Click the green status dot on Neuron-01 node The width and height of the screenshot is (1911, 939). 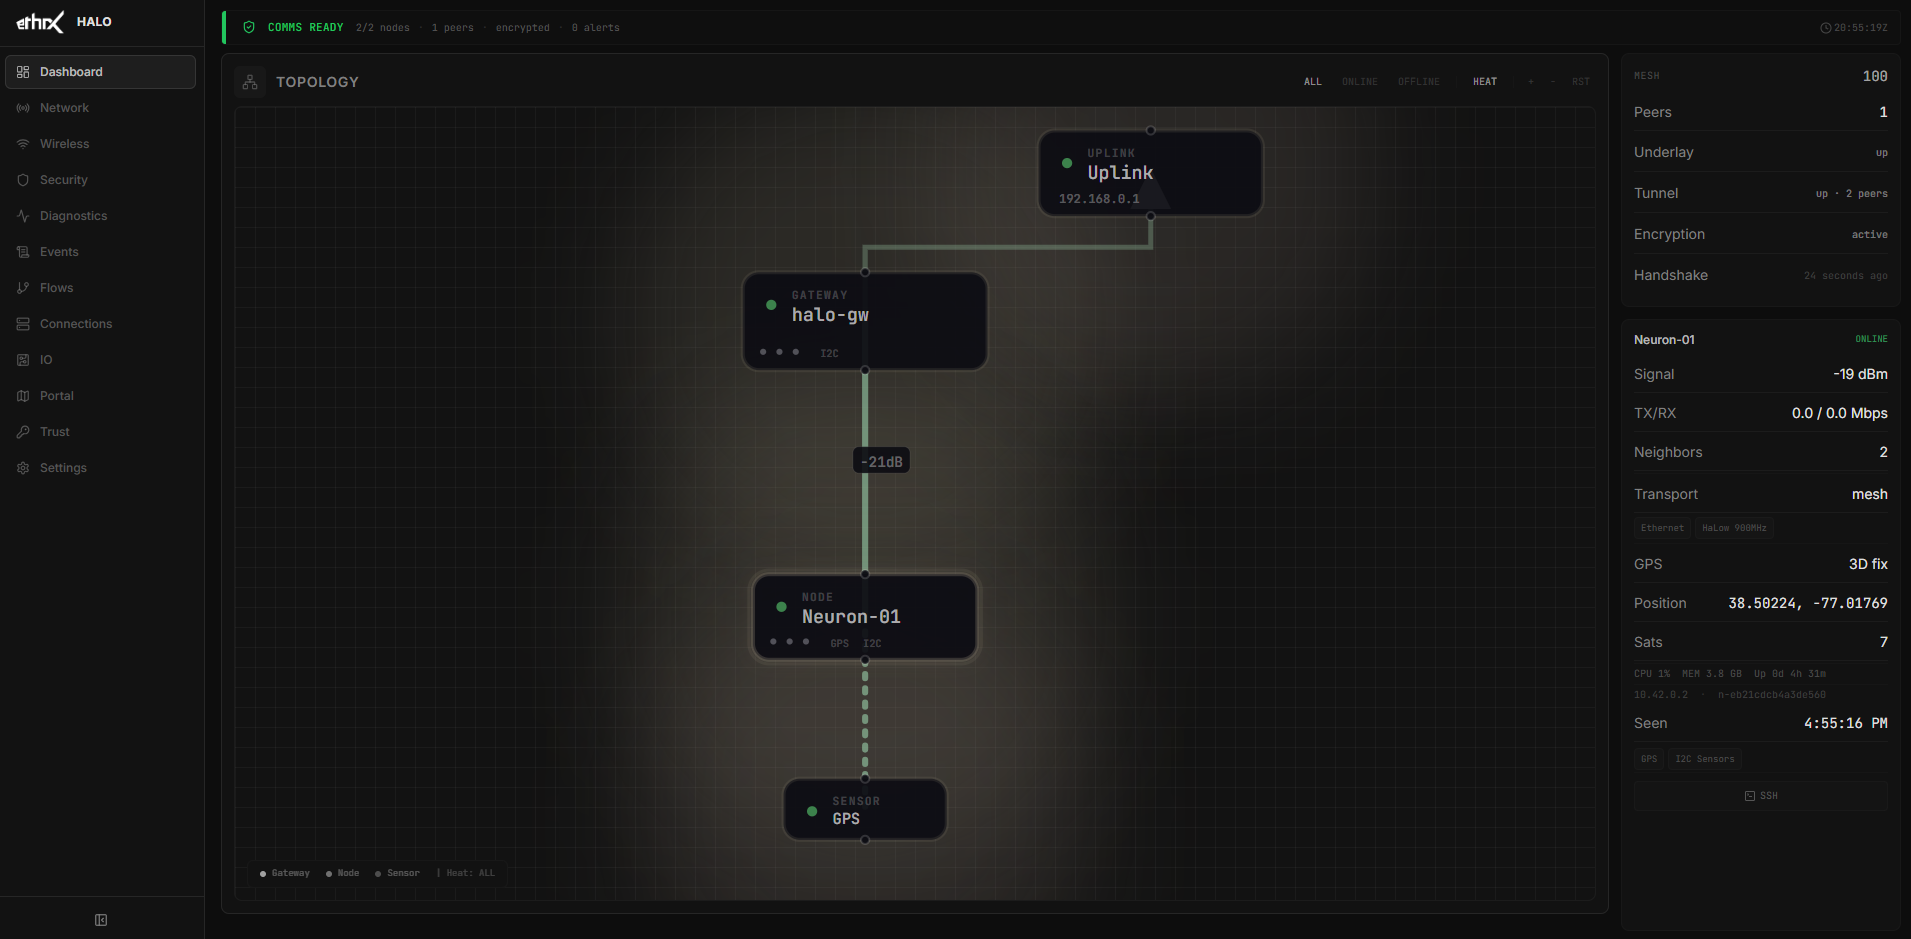pyautogui.click(x=781, y=607)
